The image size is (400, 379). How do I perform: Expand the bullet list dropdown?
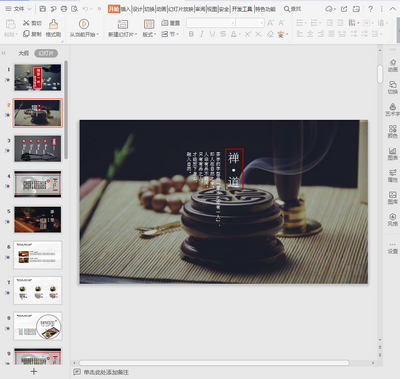point(306,23)
